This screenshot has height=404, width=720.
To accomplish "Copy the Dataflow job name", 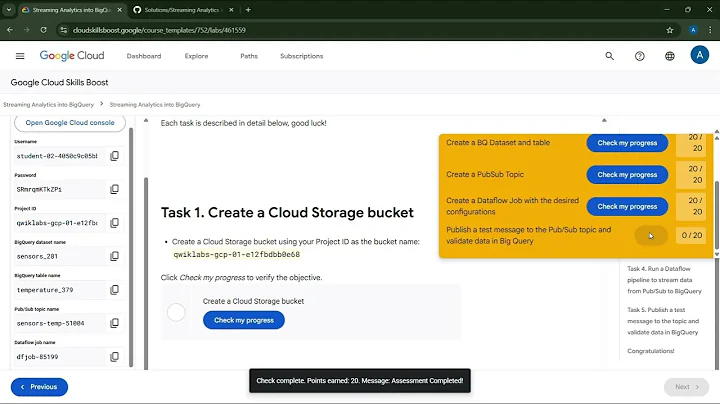I will pyautogui.click(x=114, y=357).
